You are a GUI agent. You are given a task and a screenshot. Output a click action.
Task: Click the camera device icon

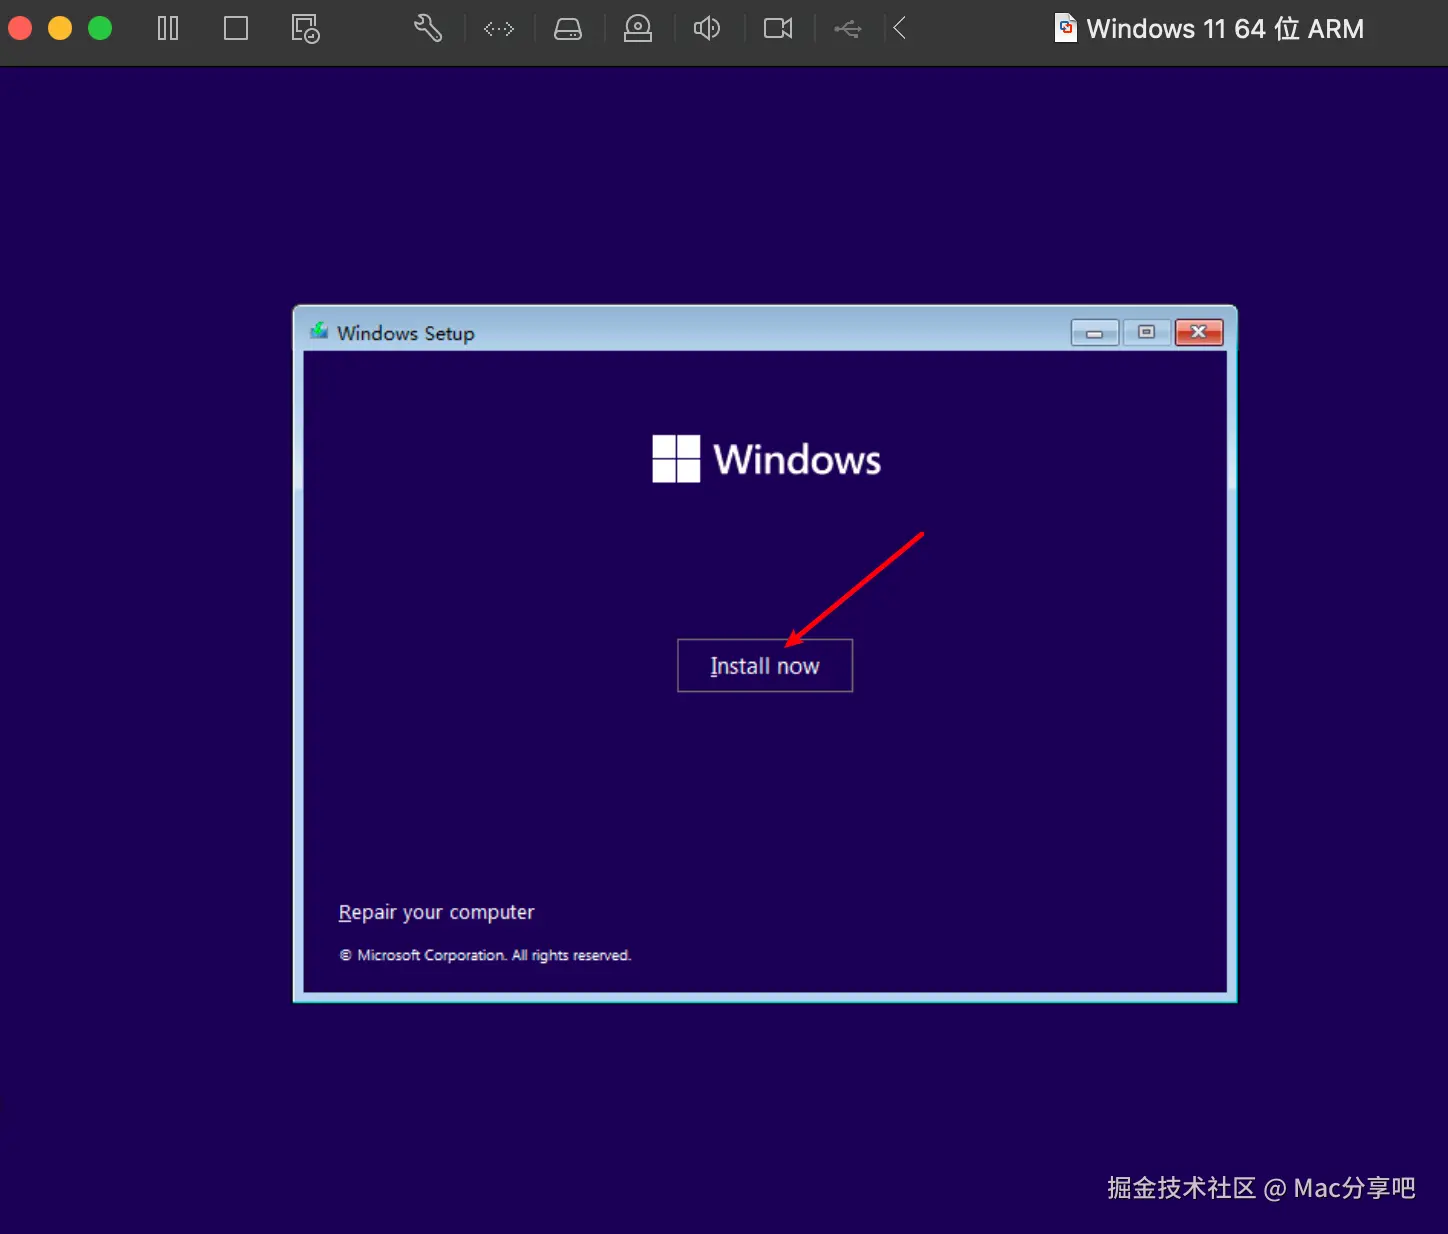(778, 28)
